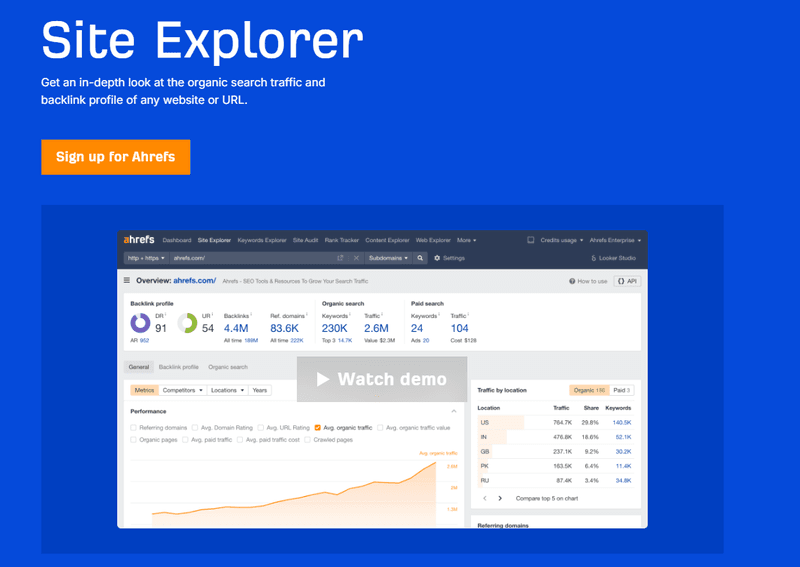Open the Dashboard nav item
The height and width of the screenshot is (567, 800).
(x=177, y=240)
